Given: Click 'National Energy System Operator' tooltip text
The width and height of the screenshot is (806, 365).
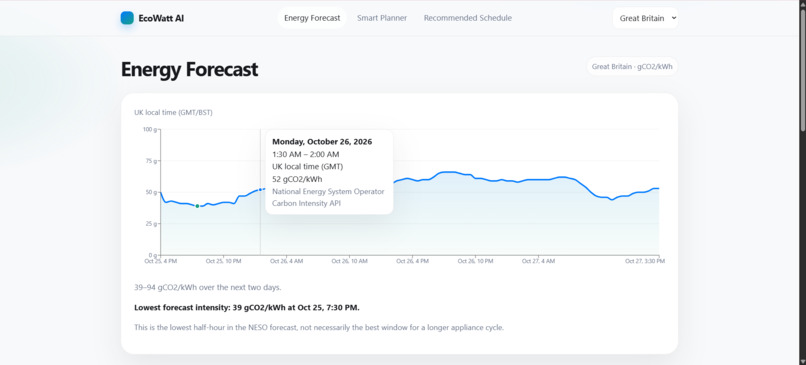Looking at the screenshot, I should pos(328,191).
